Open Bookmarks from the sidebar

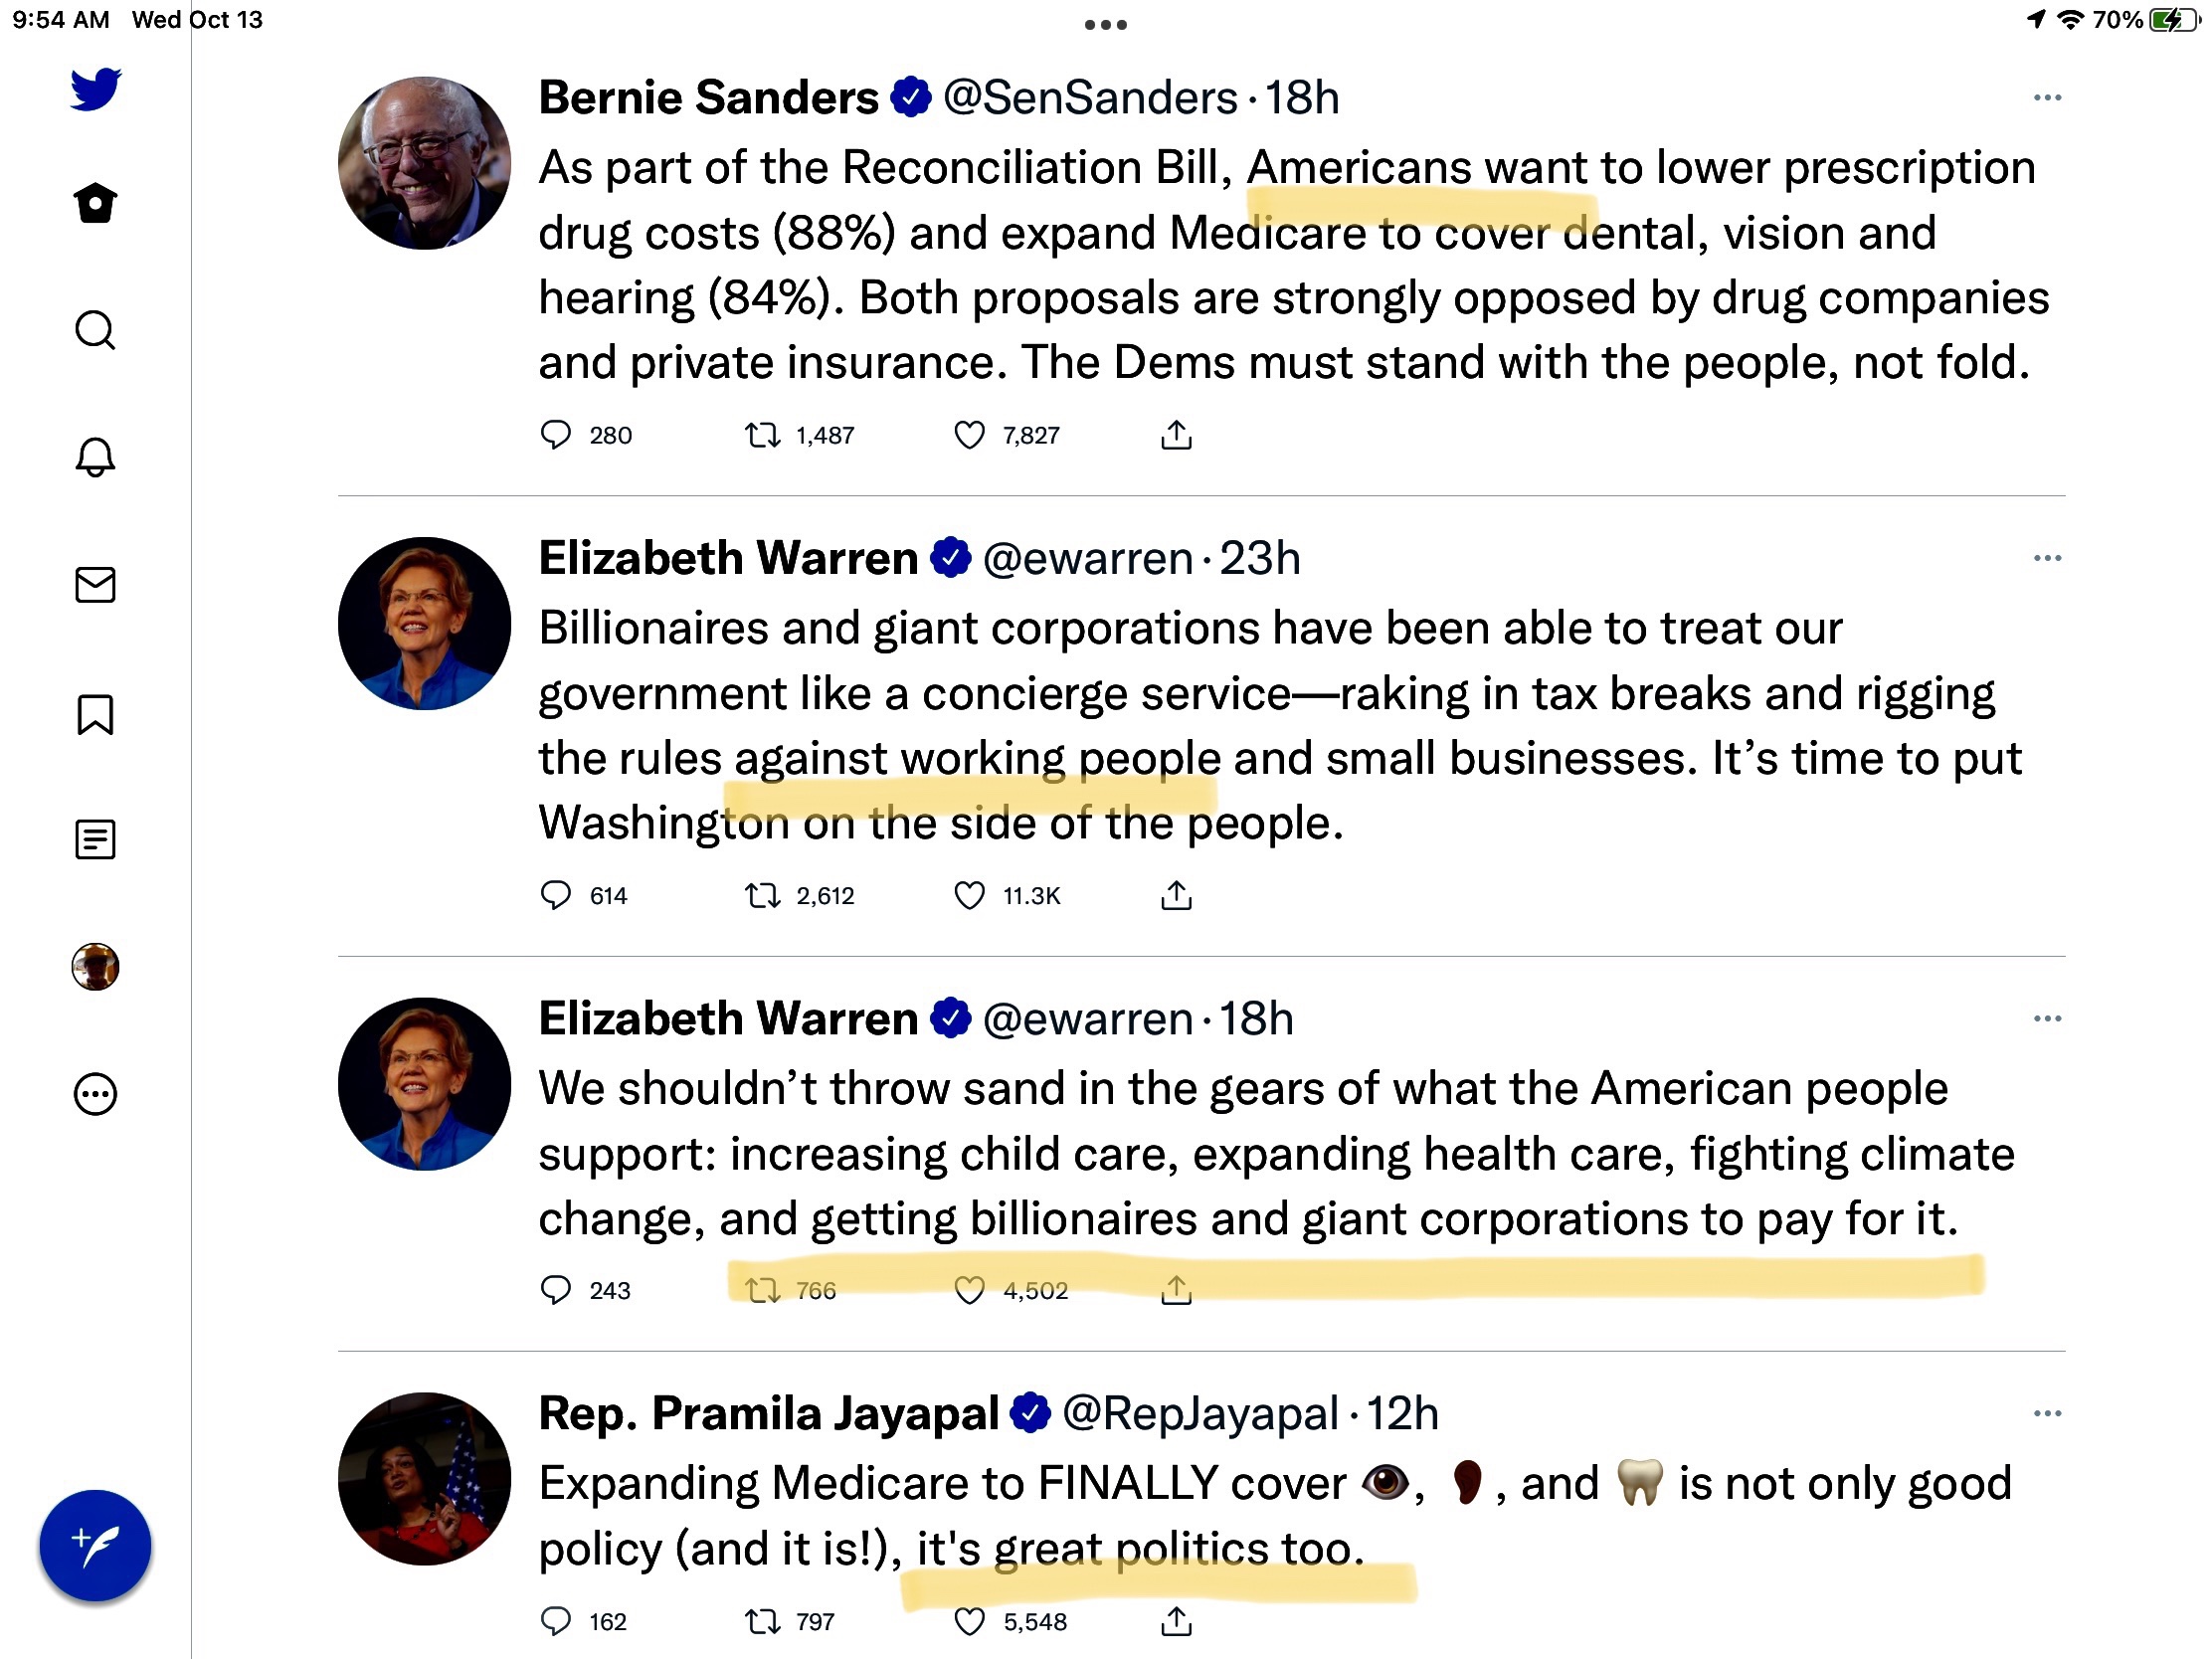(95, 714)
